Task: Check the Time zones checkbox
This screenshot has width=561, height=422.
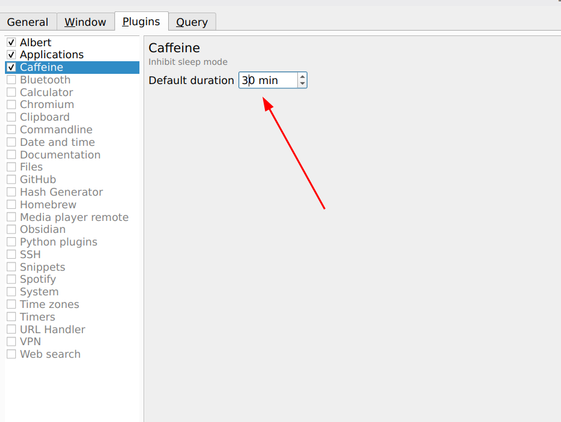Action: click(11, 304)
